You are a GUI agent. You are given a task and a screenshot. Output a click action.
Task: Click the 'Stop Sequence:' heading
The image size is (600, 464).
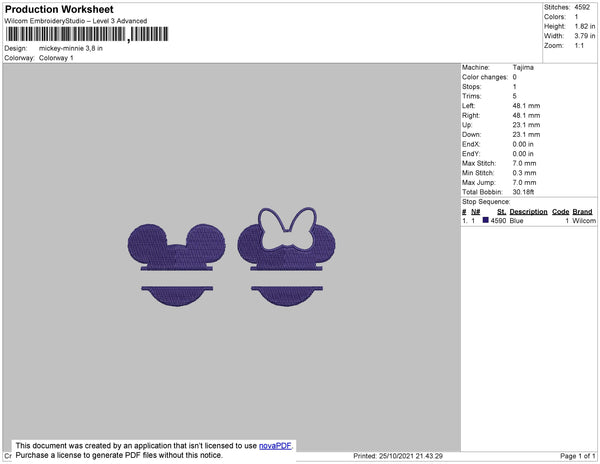tap(486, 202)
